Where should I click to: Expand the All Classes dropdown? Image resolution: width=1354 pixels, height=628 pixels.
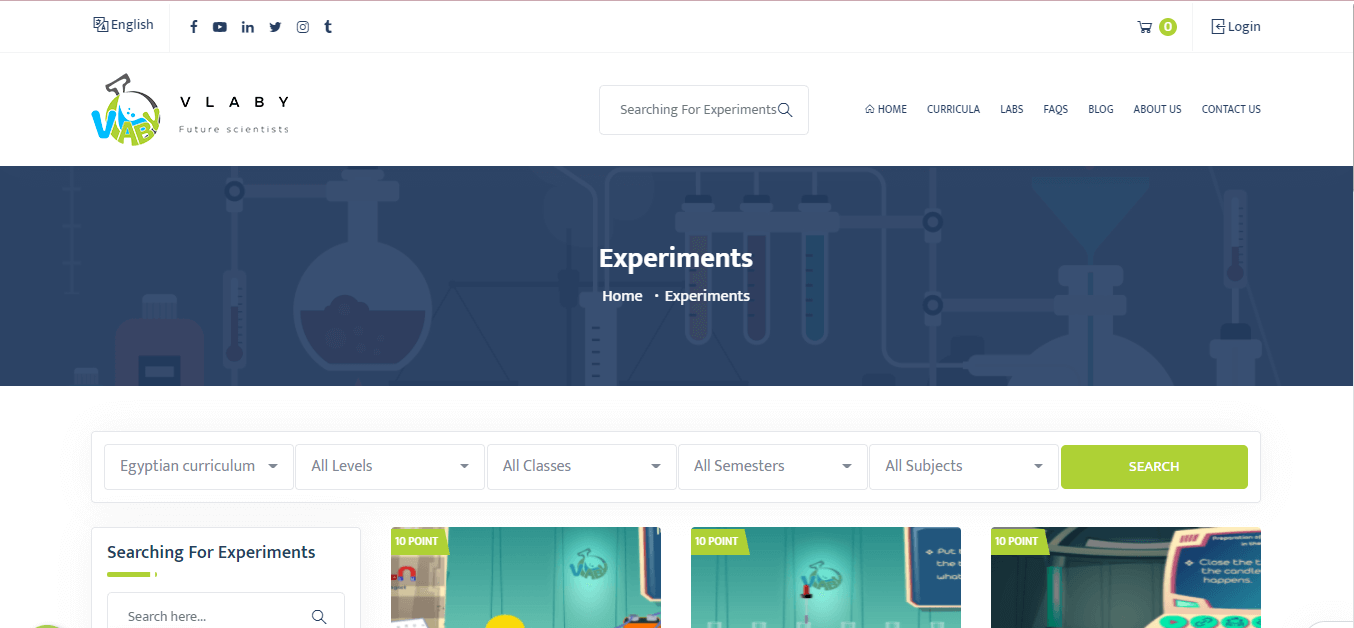pos(582,467)
